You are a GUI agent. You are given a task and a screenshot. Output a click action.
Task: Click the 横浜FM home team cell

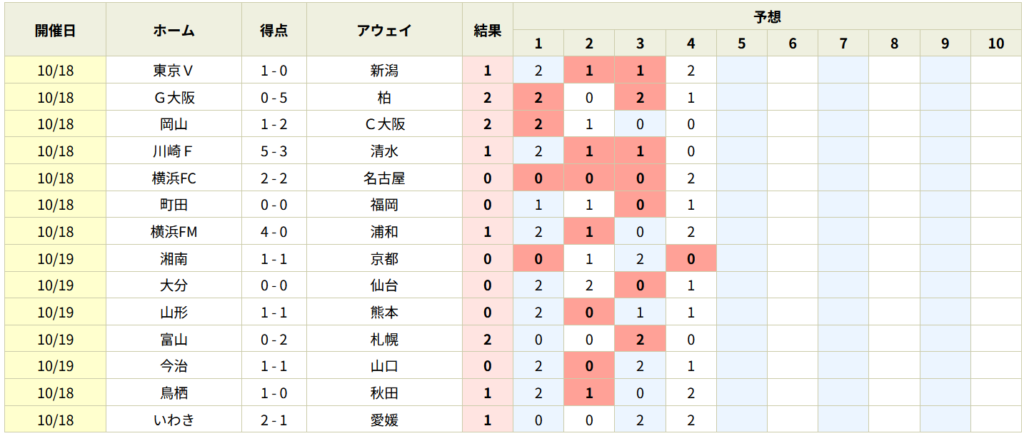[x=174, y=232]
